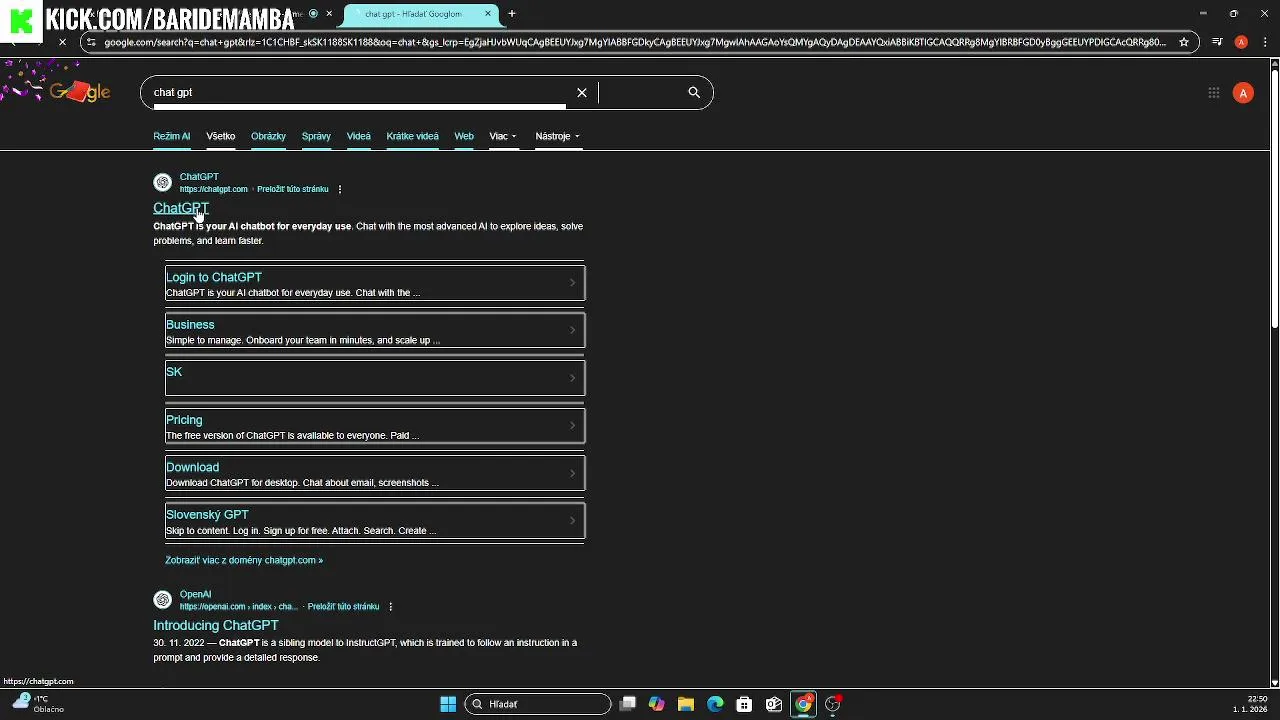Go to Google home via the Google logo

[80, 92]
